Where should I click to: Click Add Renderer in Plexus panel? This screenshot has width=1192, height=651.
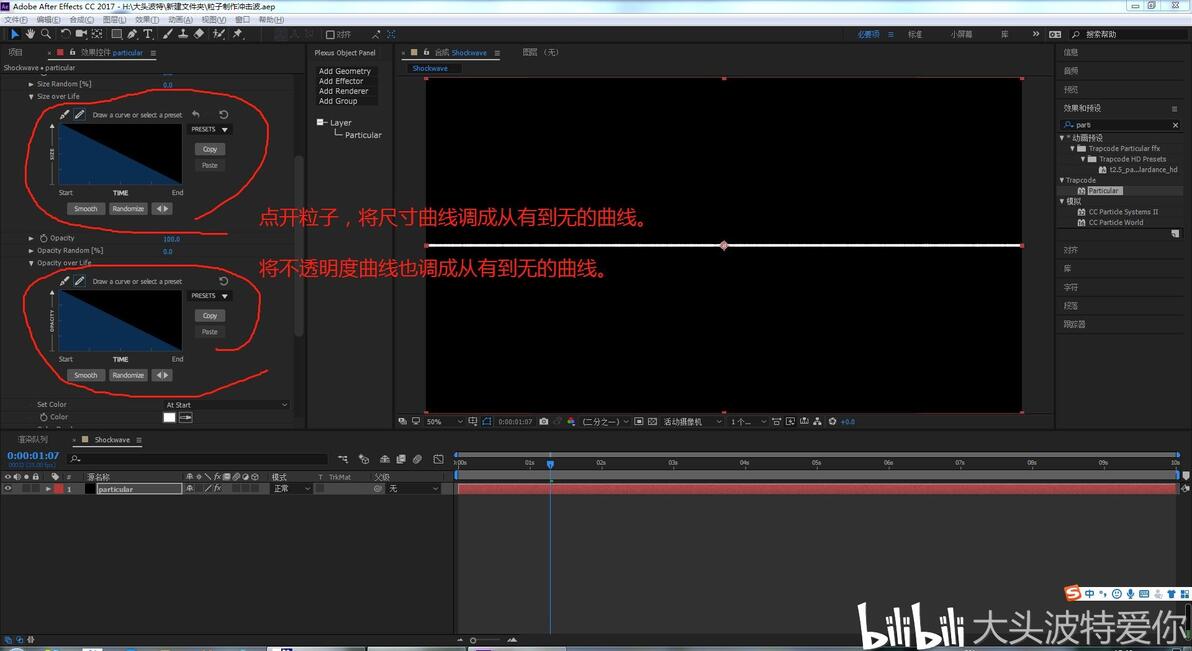(x=343, y=91)
